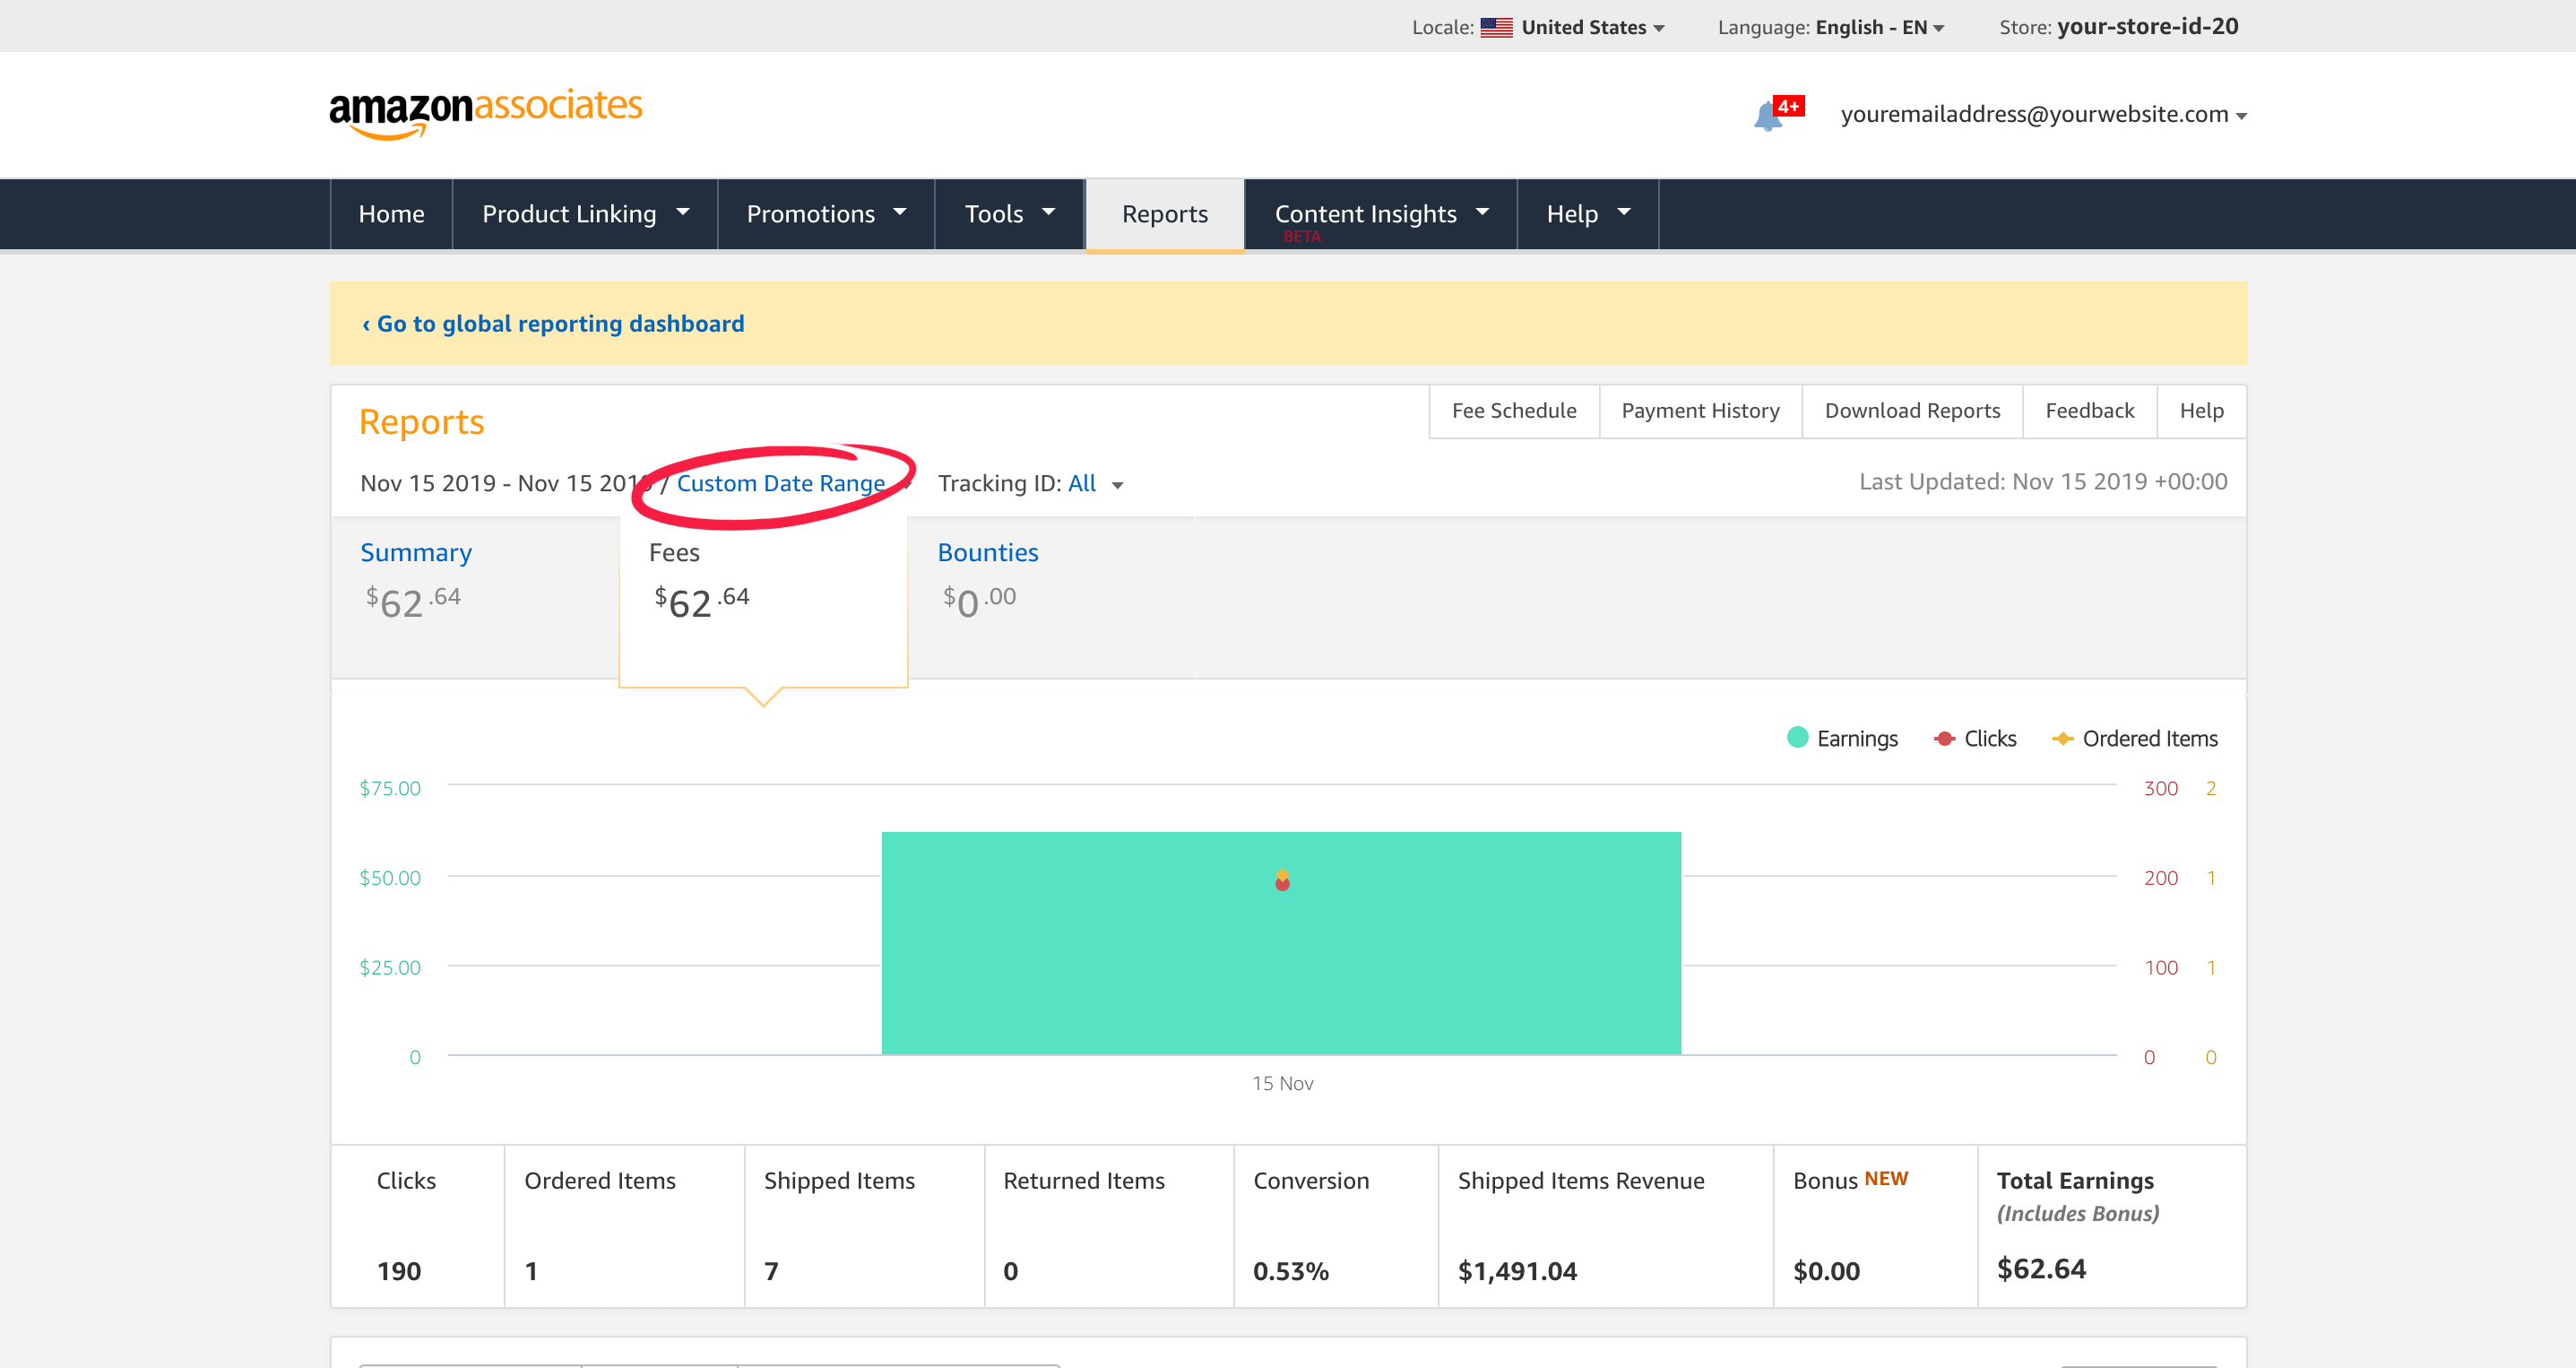Go to the Home nav item

pos(391,214)
